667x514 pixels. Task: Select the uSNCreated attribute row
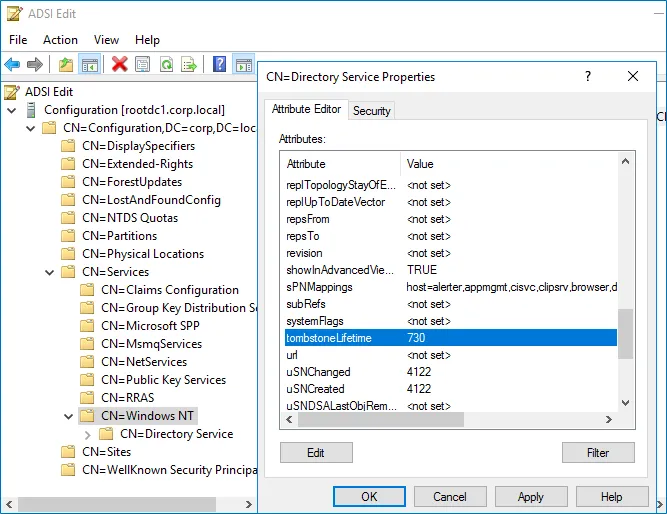tap(451, 389)
